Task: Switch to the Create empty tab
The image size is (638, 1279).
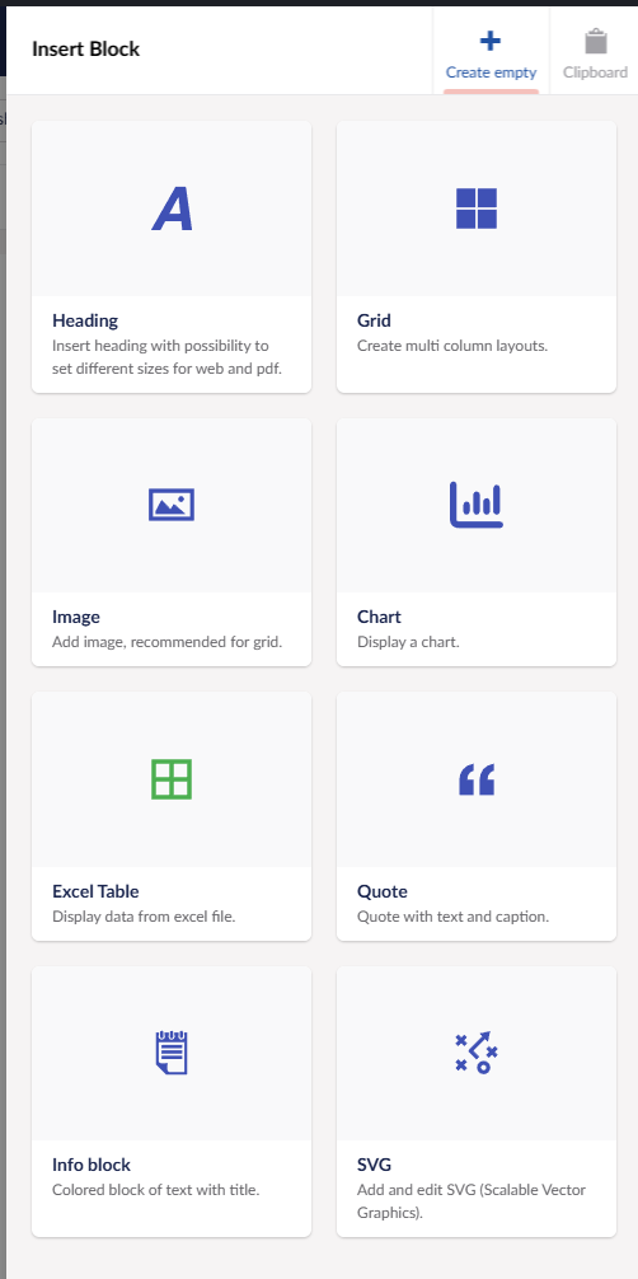Action: coord(491,72)
